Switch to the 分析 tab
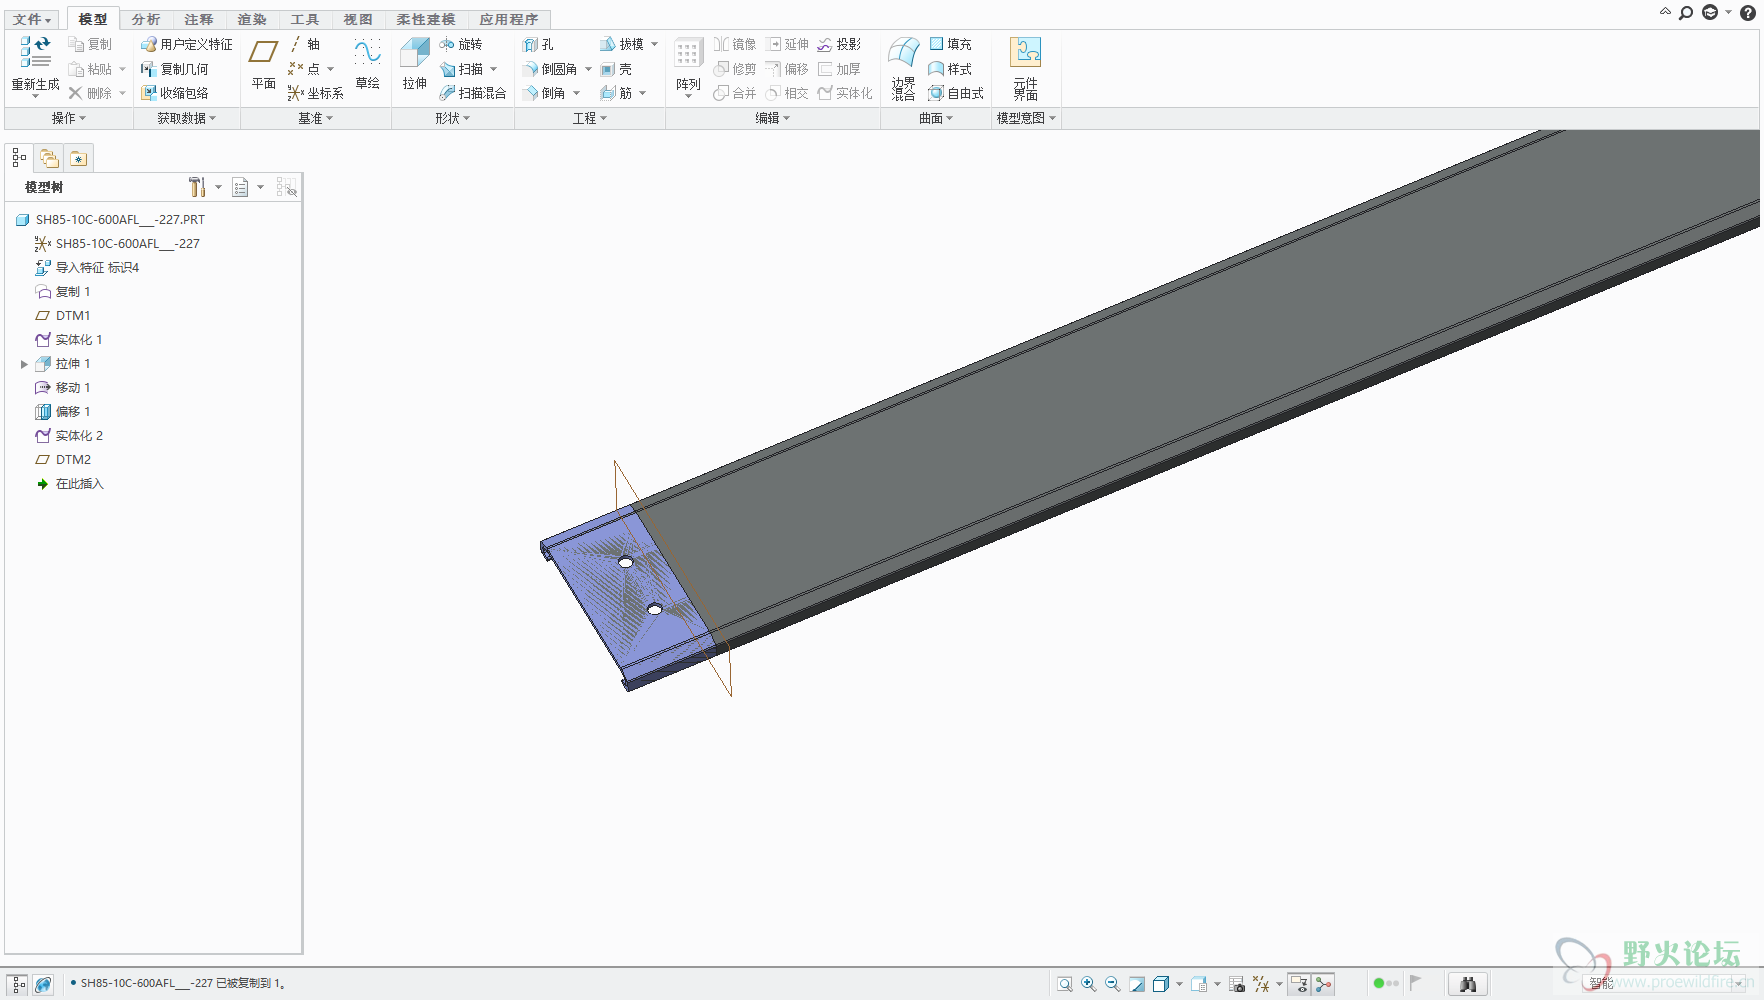The image size is (1764, 1000). (146, 19)
